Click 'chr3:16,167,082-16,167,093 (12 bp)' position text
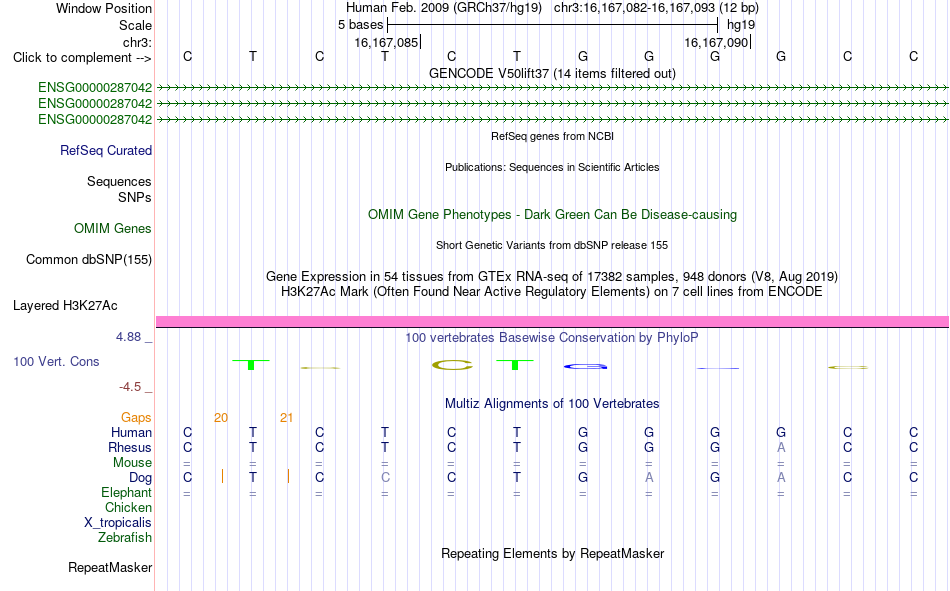The height and width of the screenshot is (591, 950). [656, 8]
